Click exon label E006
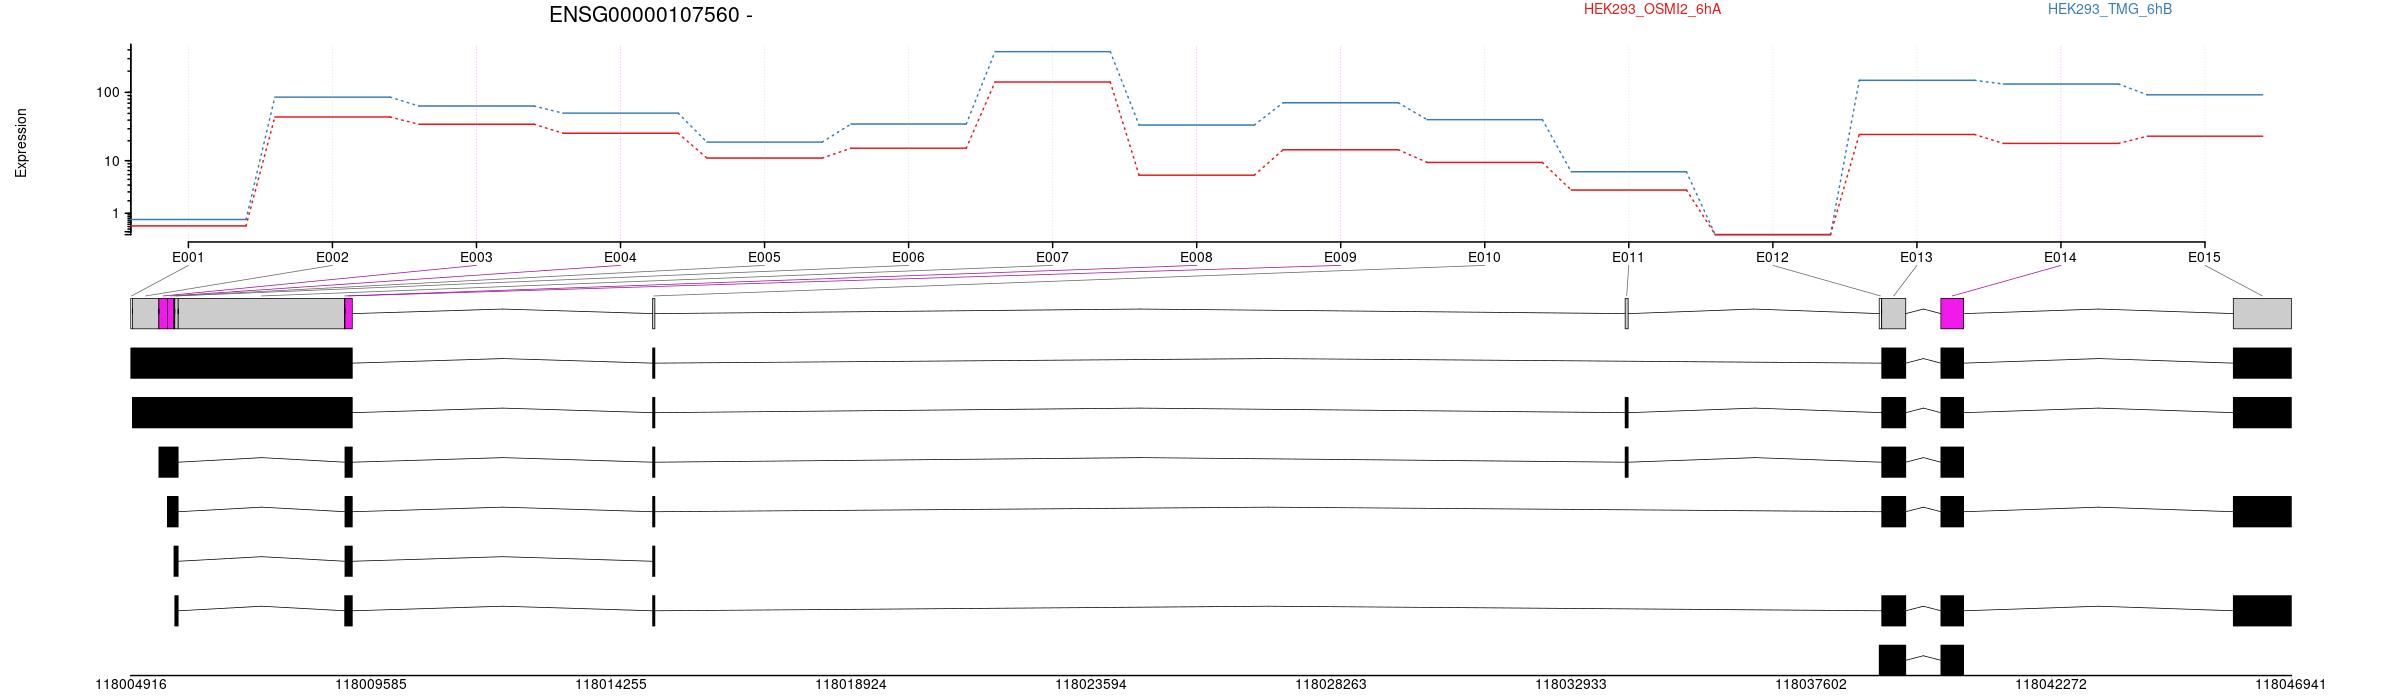2400x700 pixels. click(908, 257)
